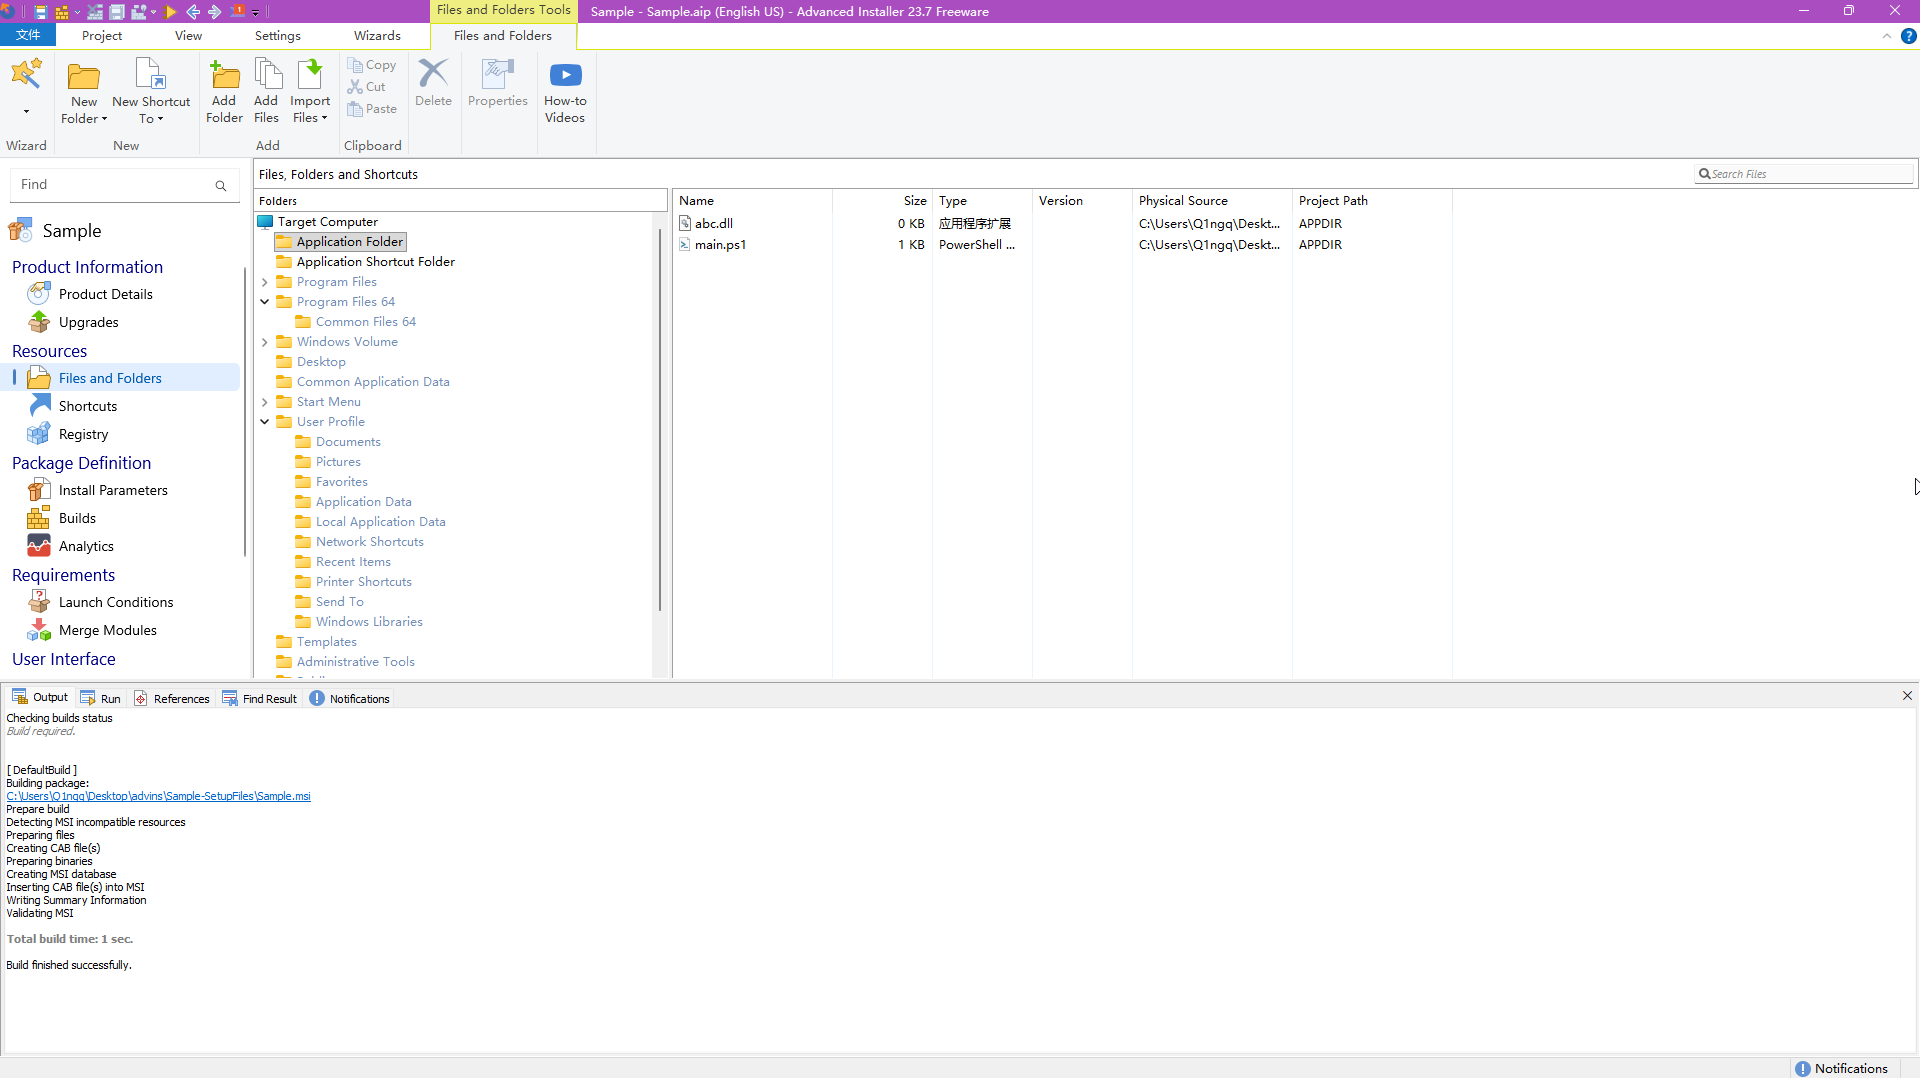The width and height of the screenshot is (1920, 1078).
Task: Open the help question mark icon
Action: [x=1908, y=36]
